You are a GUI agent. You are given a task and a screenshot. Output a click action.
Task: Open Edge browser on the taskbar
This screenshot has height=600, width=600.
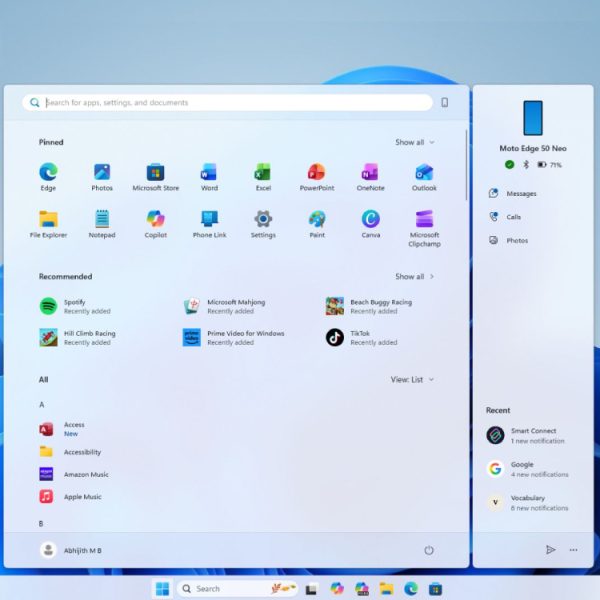[x=411, y=589]
